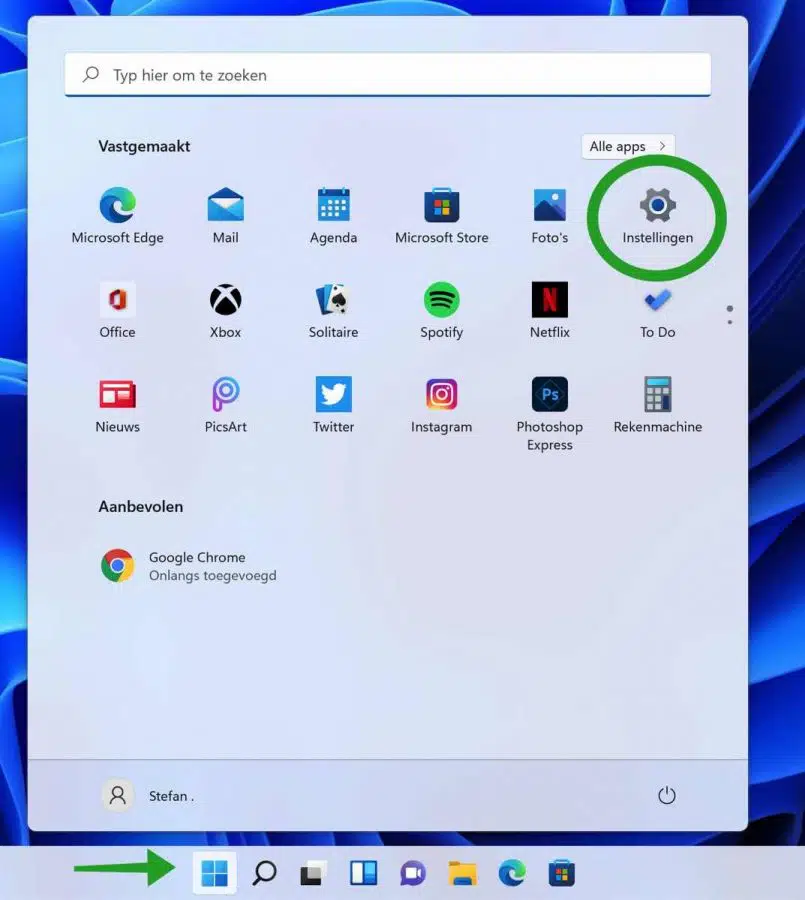Screen dimensions: 805x900
Task: Open the Nieuws app
Action: pyautogui.click(x=118, y=405)
